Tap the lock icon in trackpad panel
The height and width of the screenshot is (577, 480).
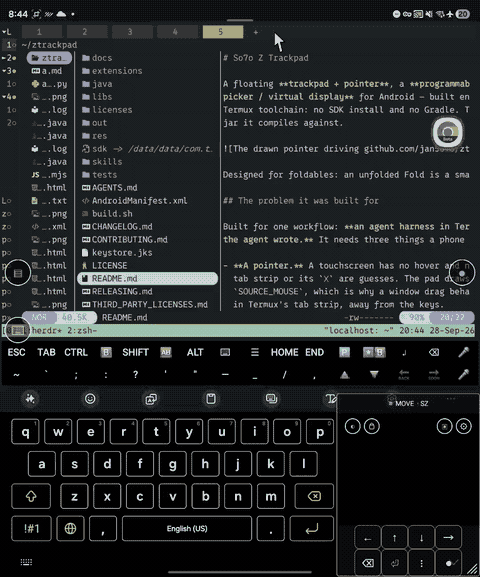[372, 426]
